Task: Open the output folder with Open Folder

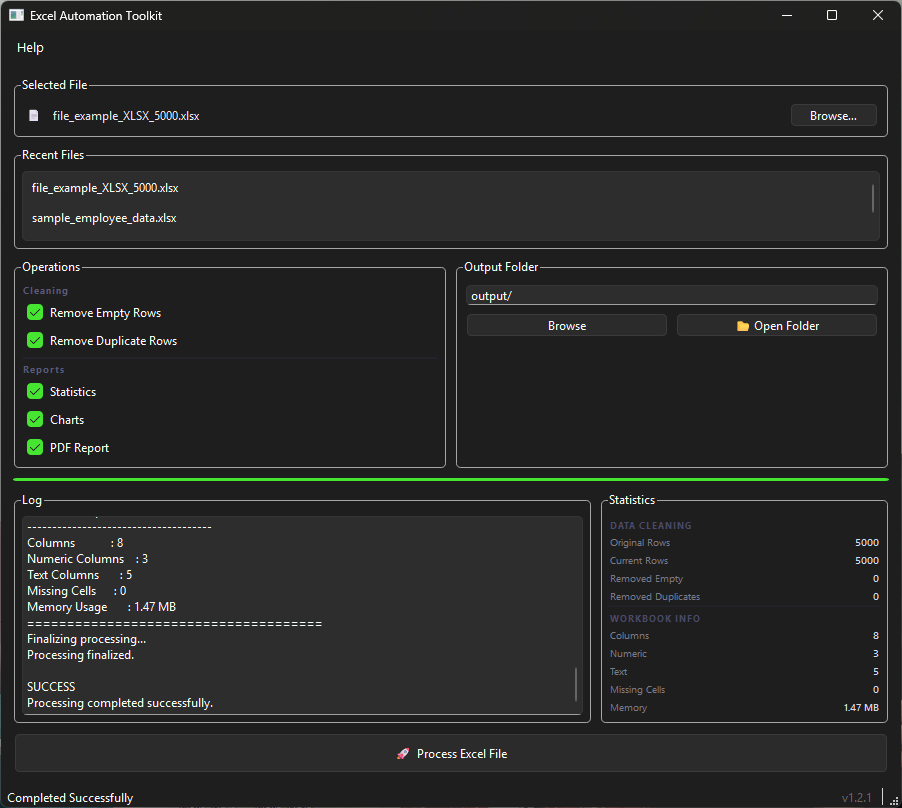Action: pyautogui.click(x=777, y=326)
